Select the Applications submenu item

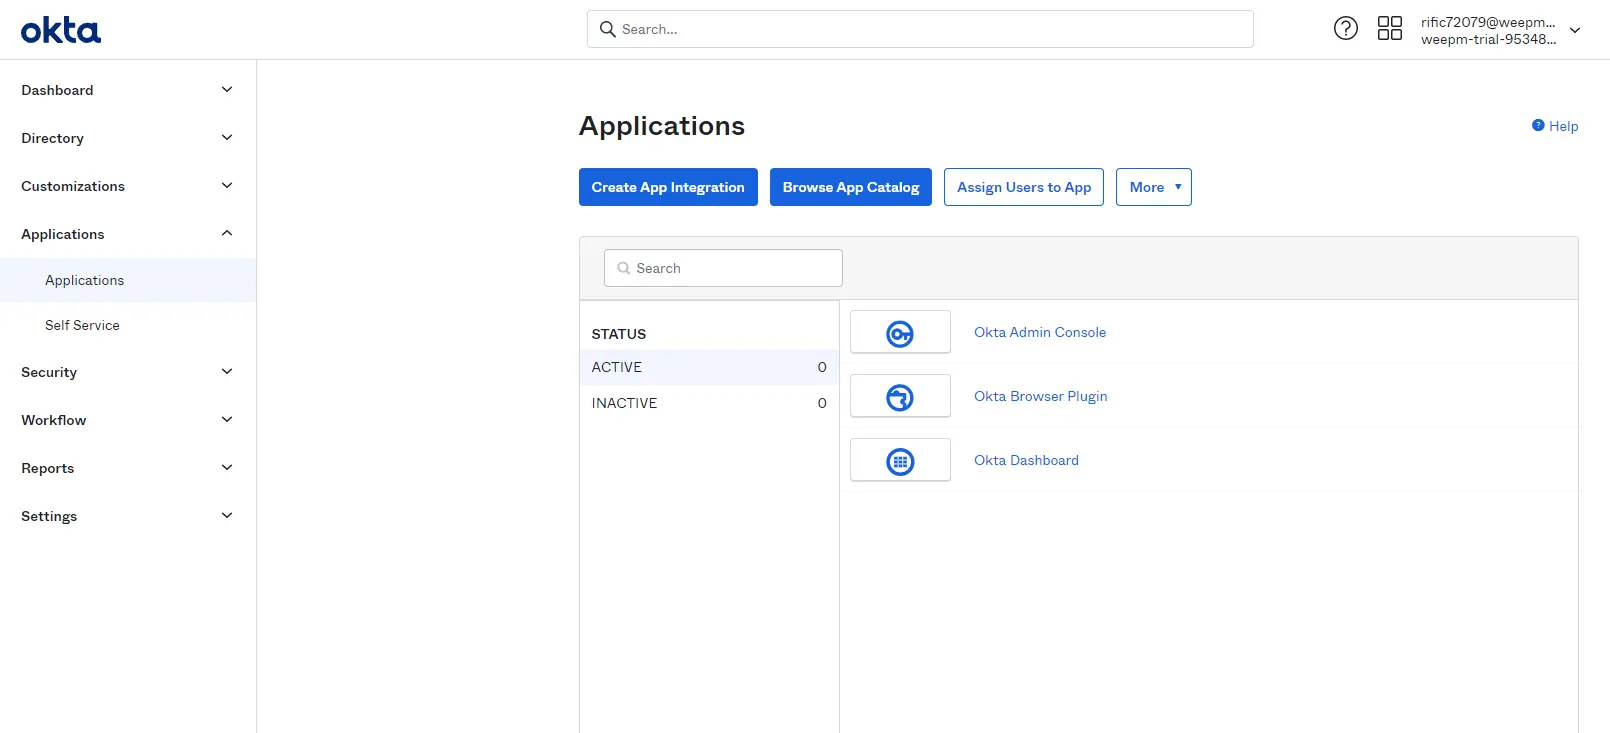tap(85, 280)
